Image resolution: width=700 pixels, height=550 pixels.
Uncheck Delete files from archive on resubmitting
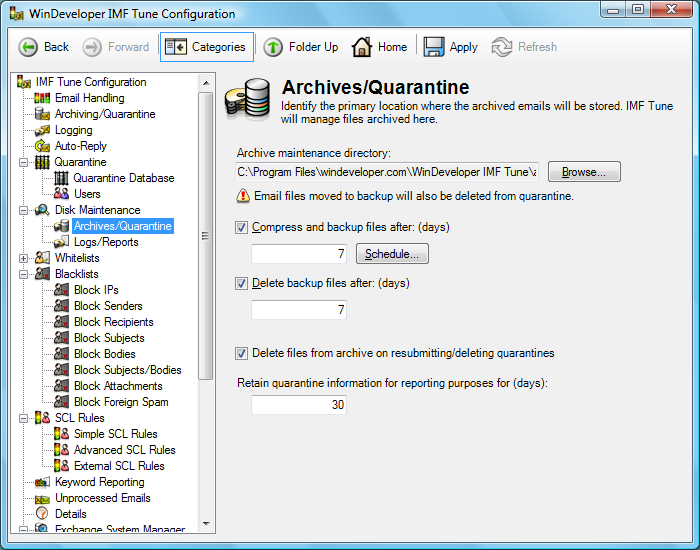[x=242, y=354]
